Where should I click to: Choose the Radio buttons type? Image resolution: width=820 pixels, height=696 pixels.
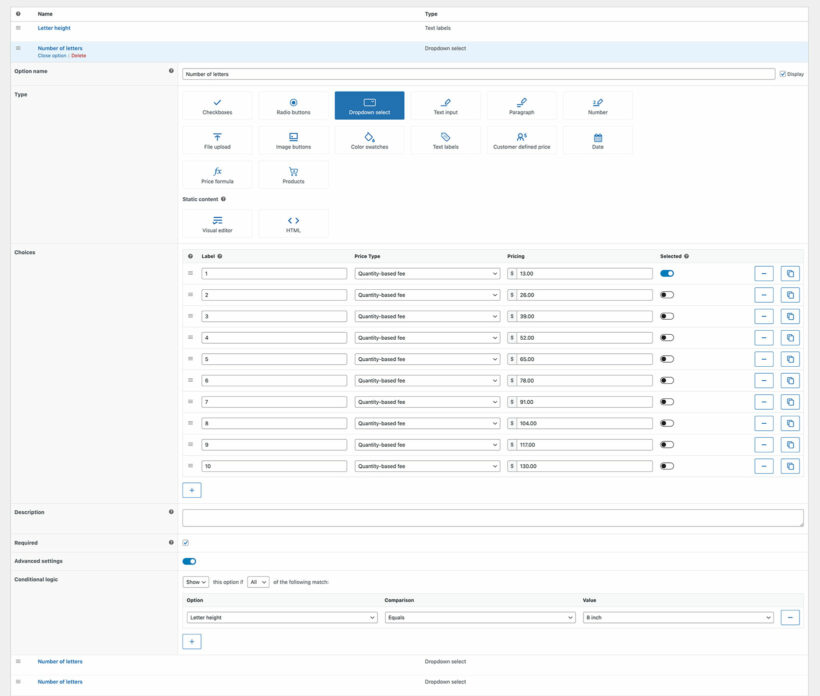[293, 106]
